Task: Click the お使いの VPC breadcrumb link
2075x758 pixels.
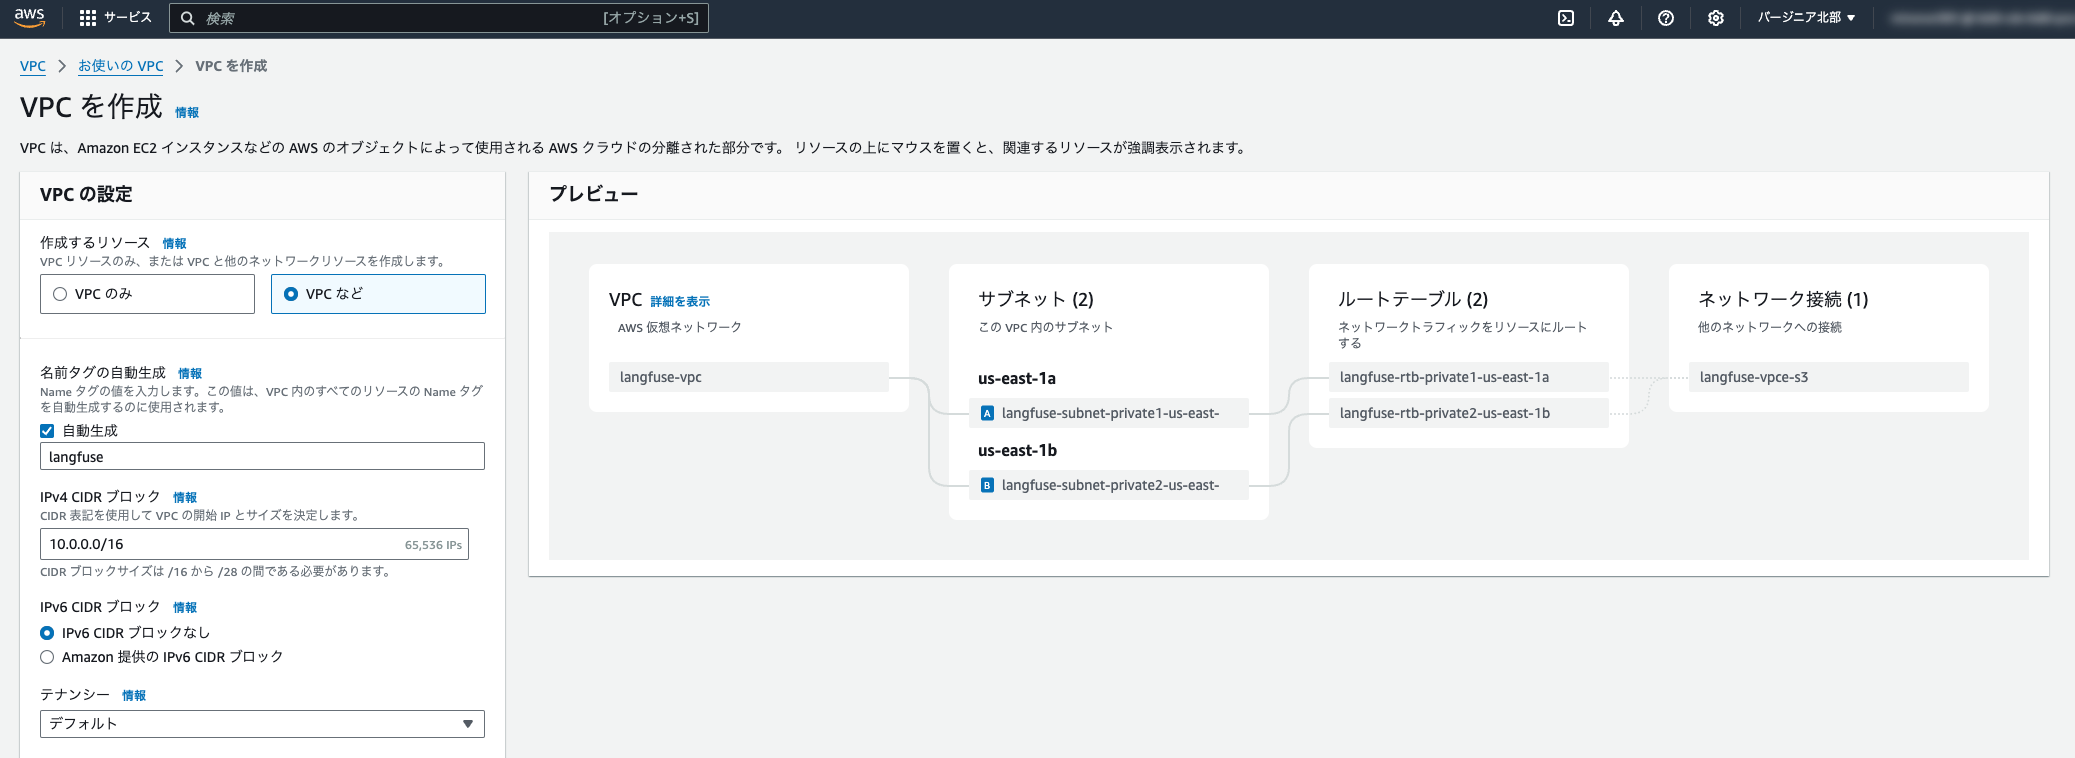Action: tap(121, 66)
